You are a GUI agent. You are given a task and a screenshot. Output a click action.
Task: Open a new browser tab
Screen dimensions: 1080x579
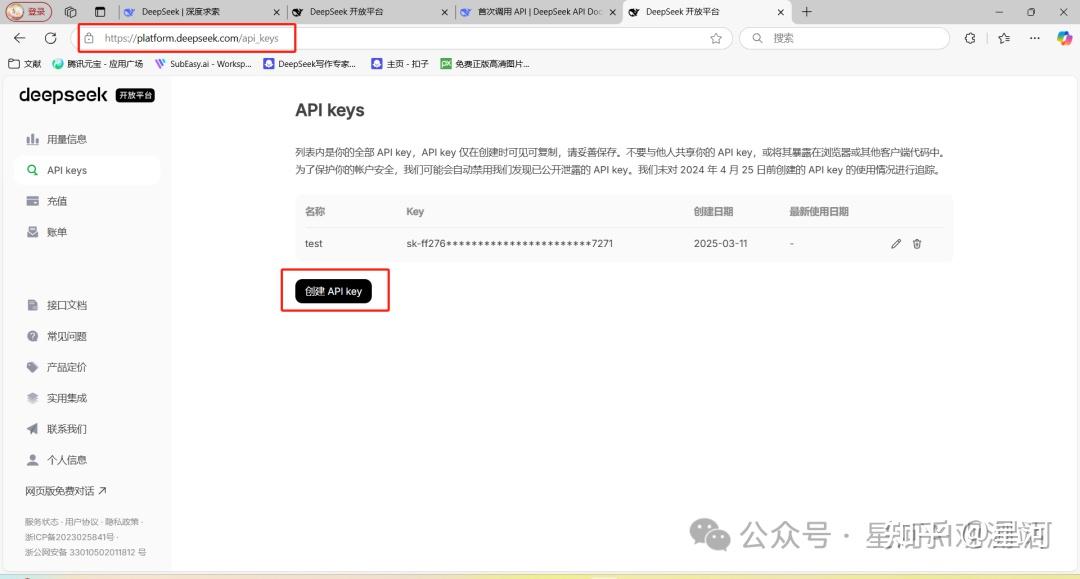point(807,12)
